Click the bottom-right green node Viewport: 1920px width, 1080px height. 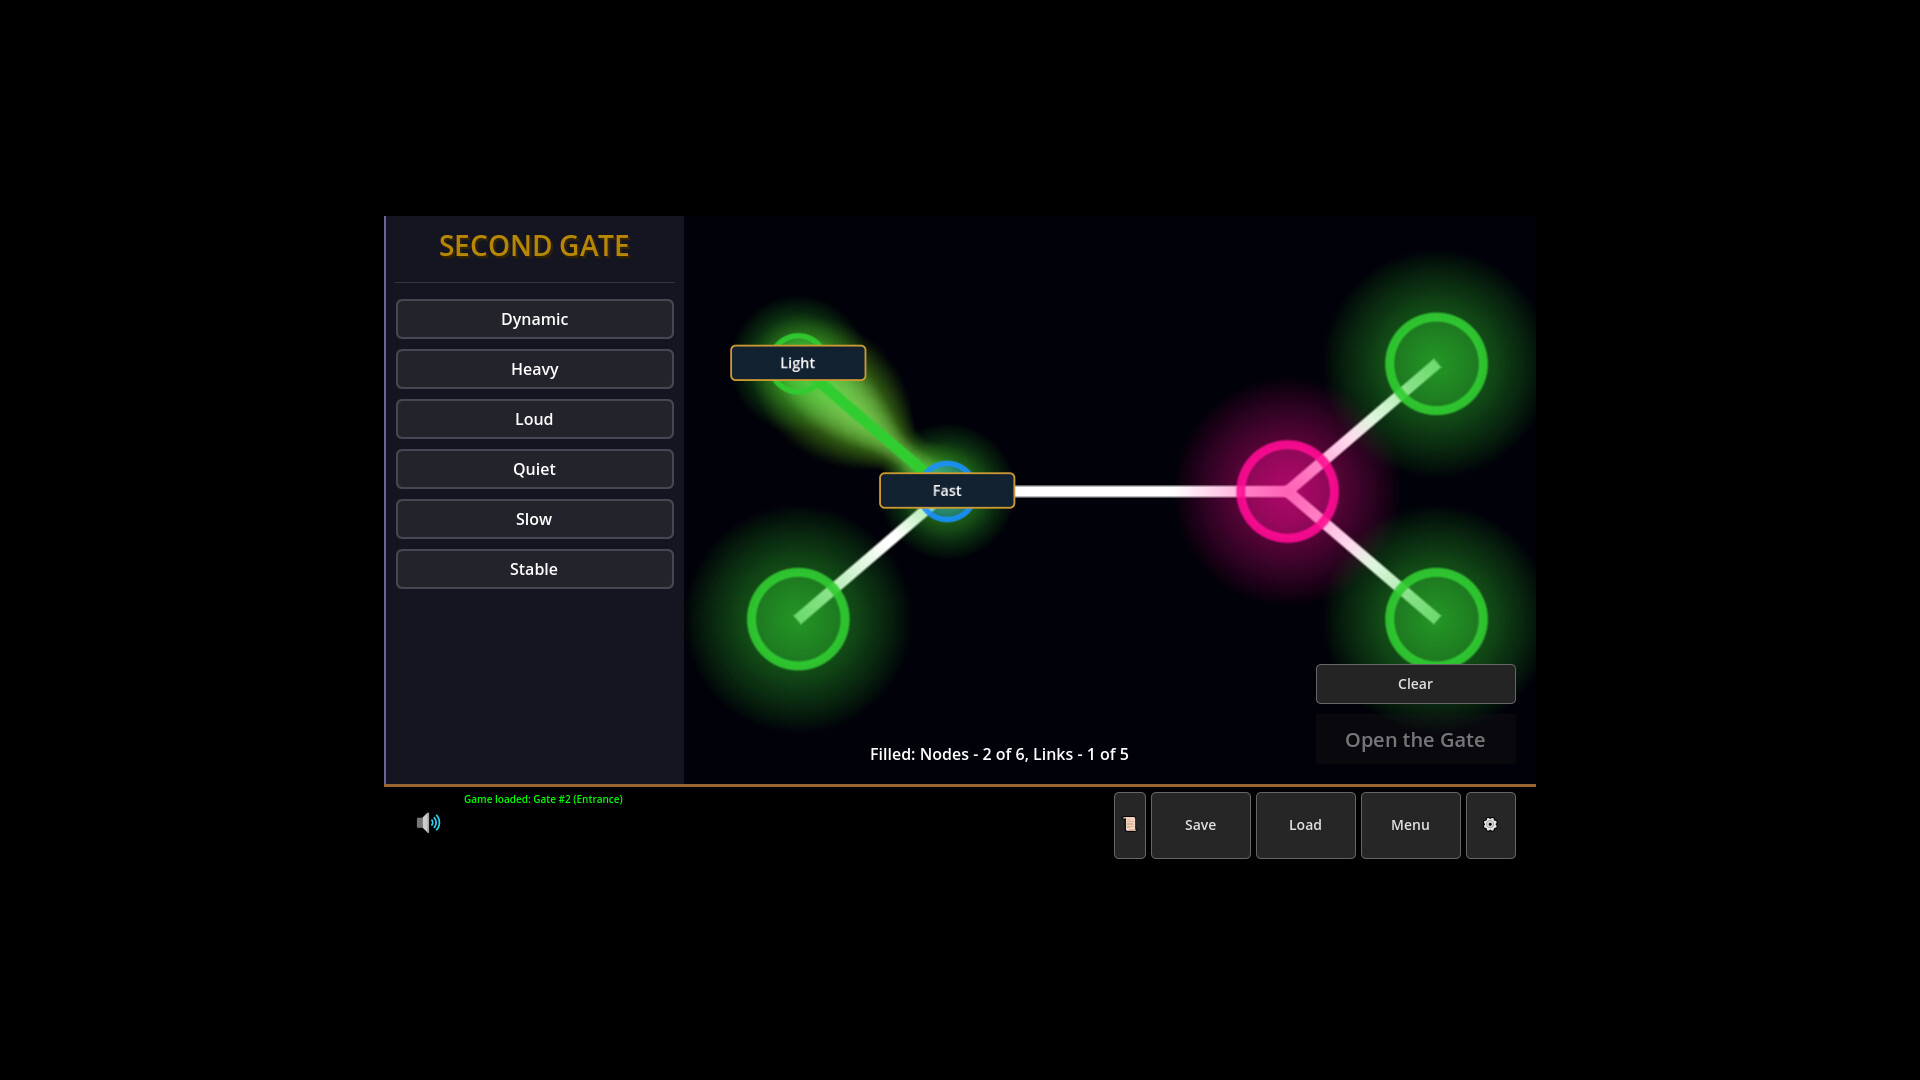tap(1434, 617)
